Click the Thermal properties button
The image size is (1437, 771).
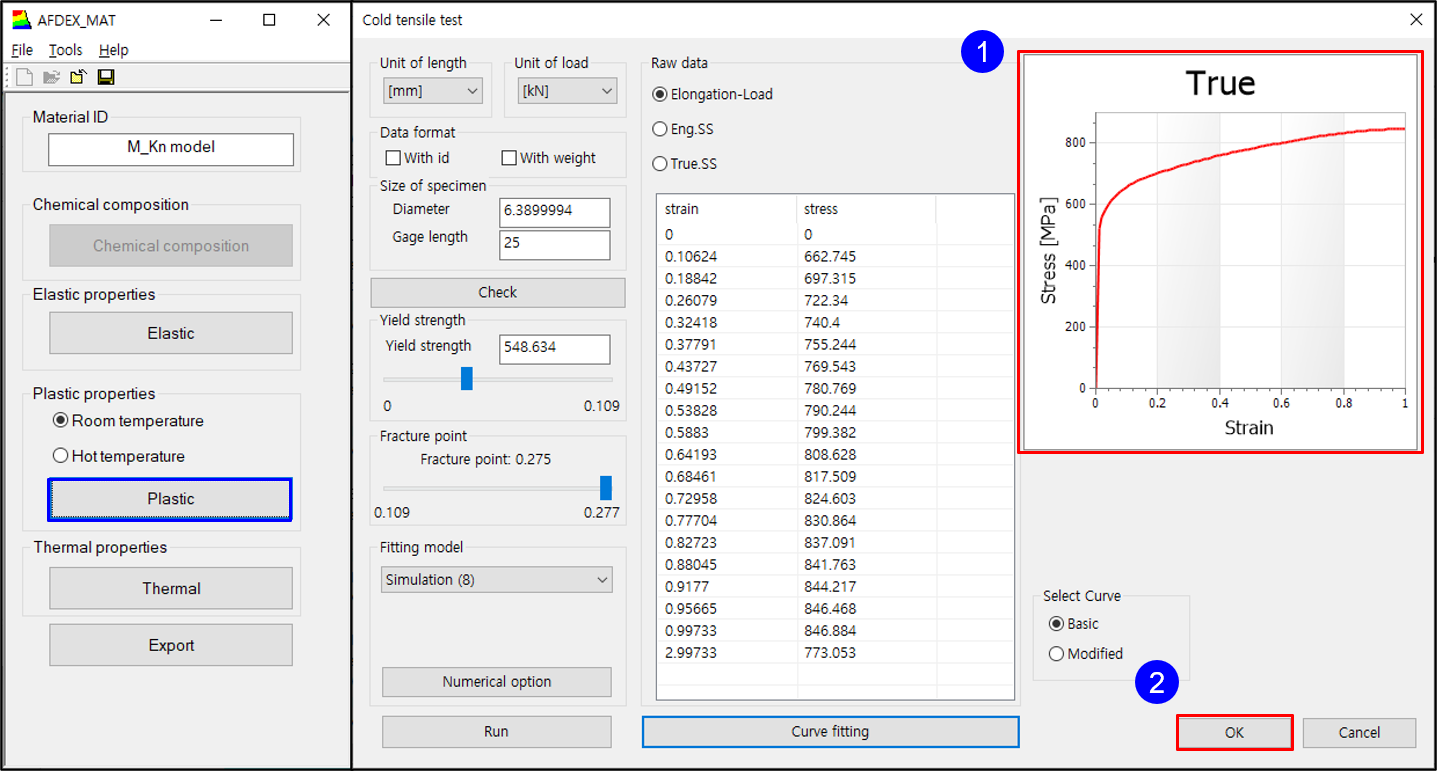pos(171,588)
